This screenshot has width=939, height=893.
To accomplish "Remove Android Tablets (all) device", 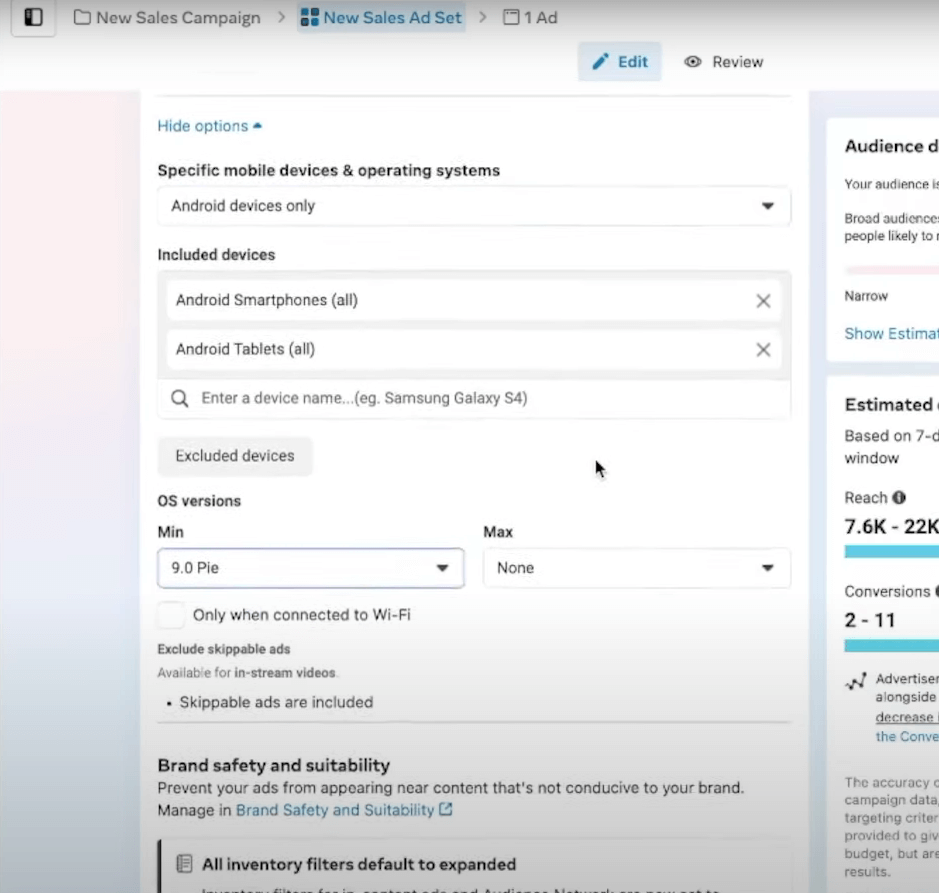I will tap(763, 350).
